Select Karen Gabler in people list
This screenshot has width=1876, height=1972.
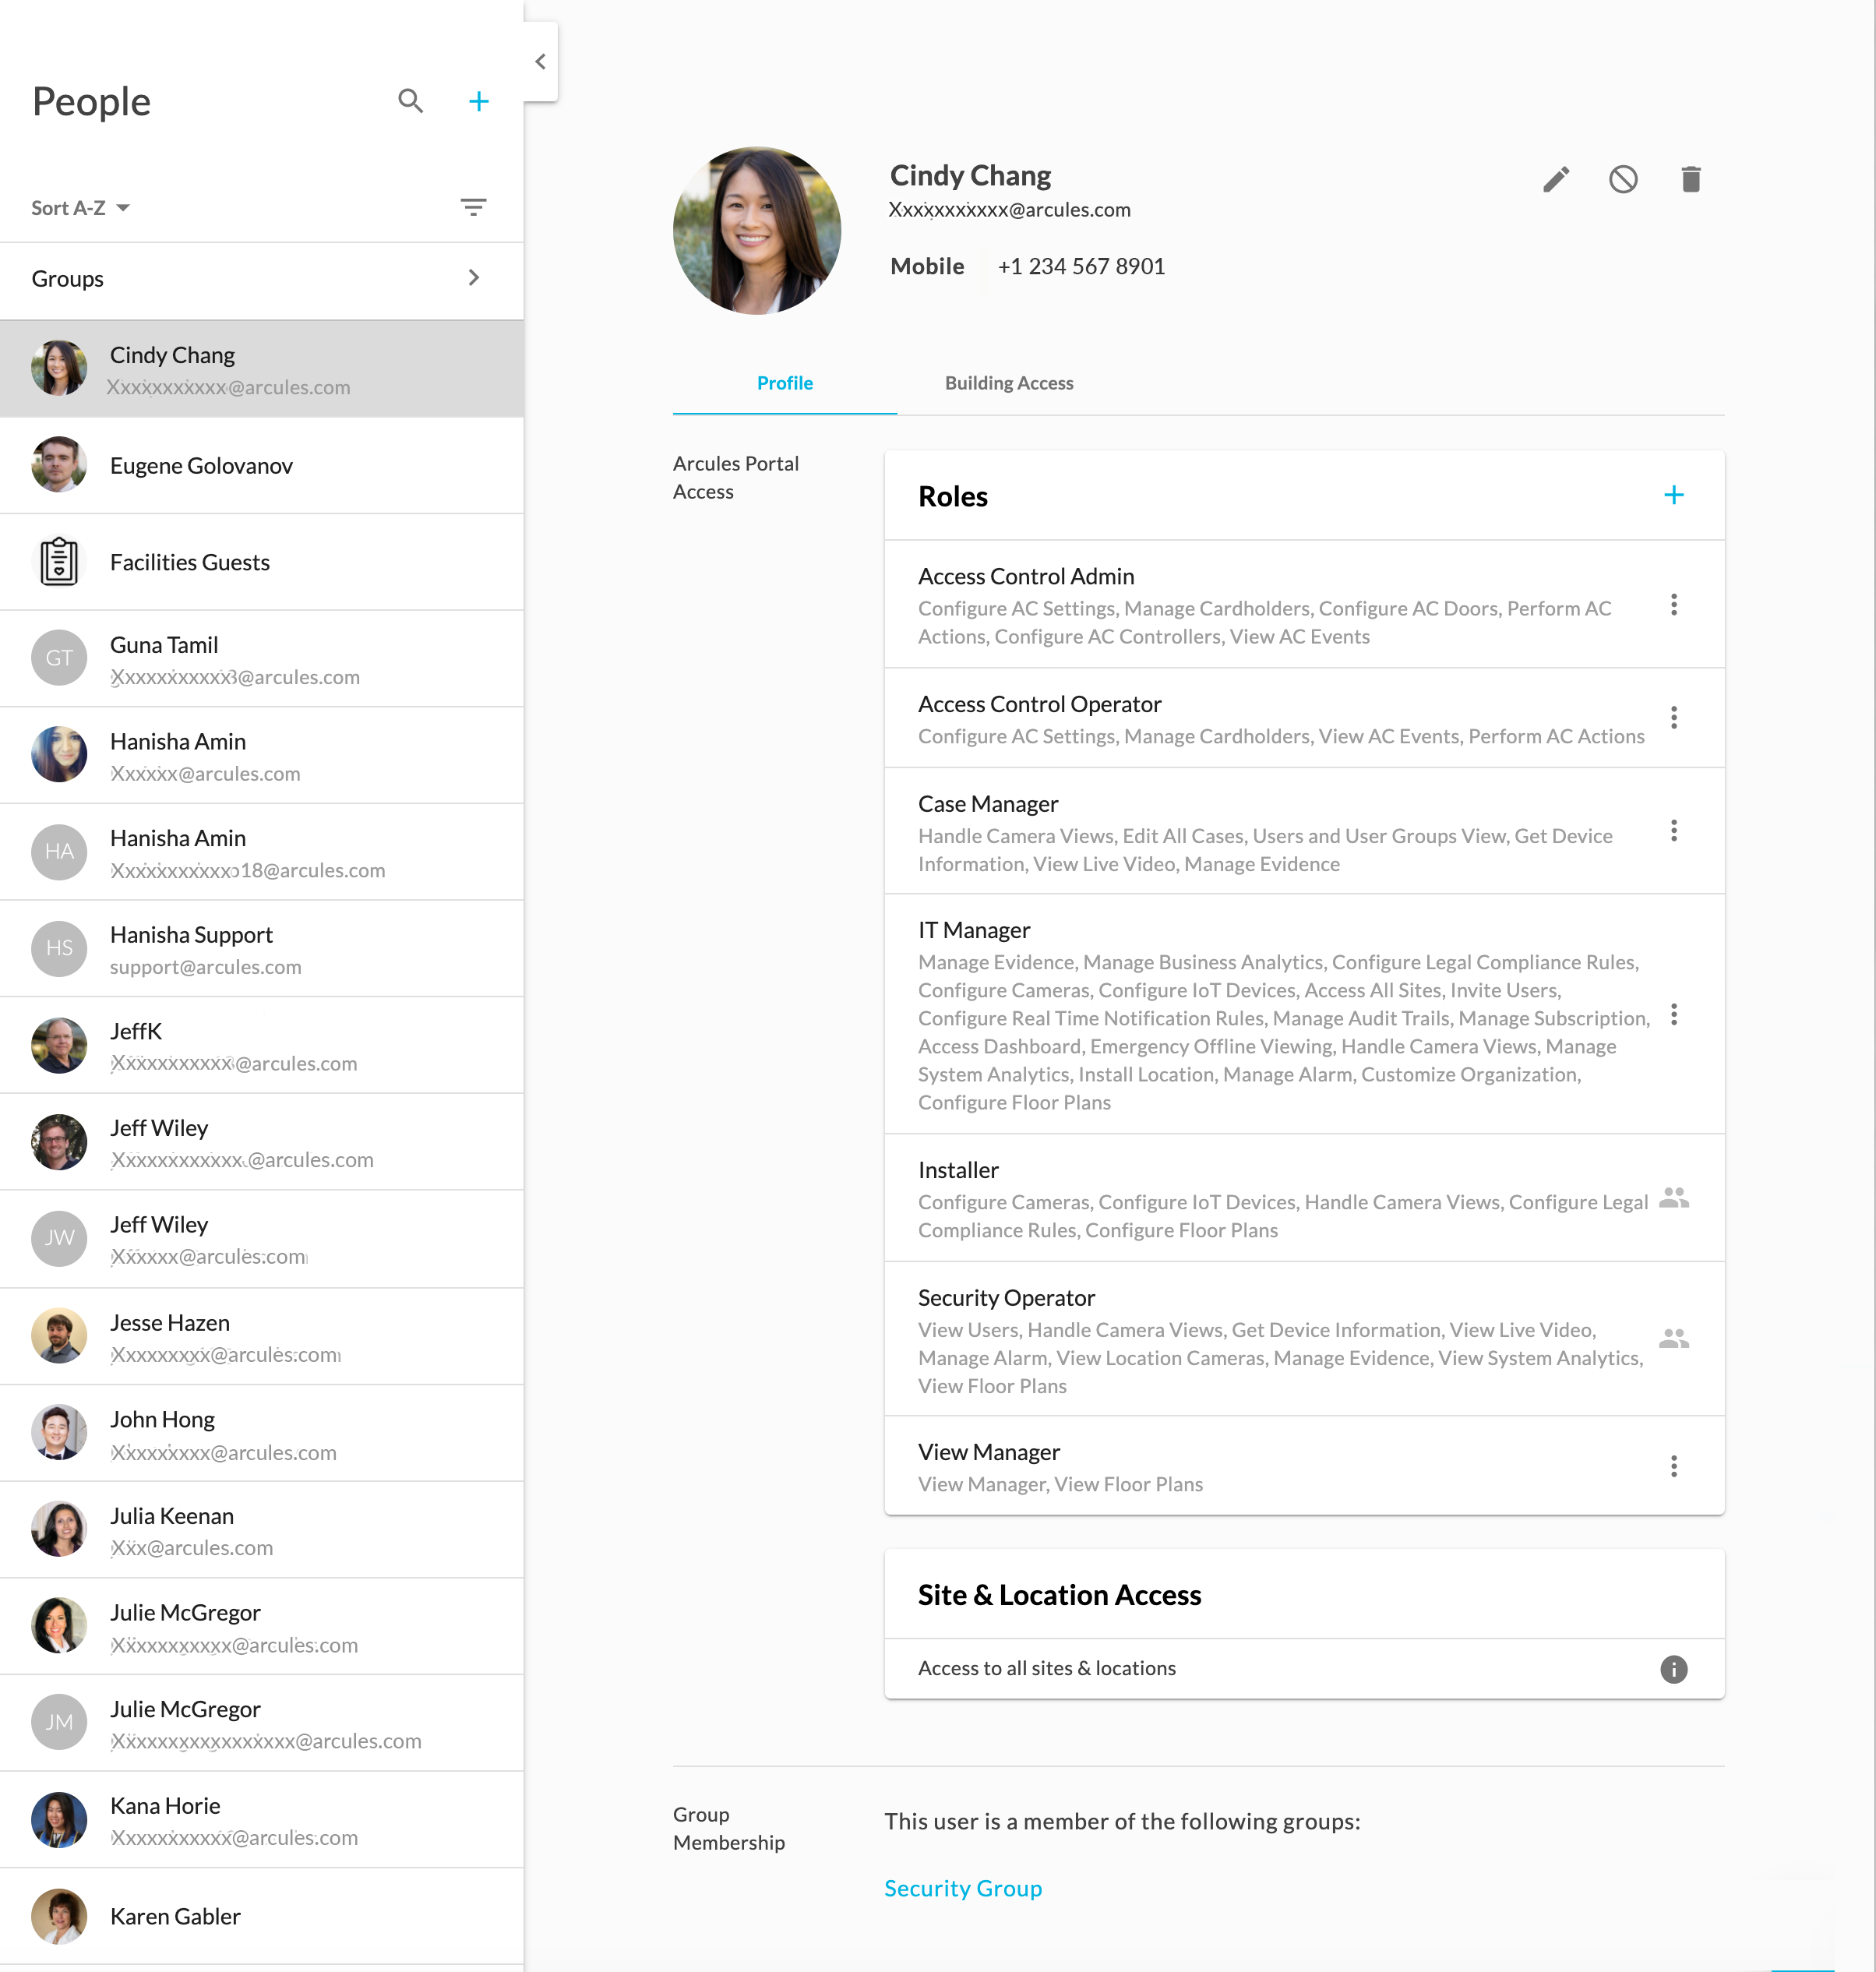[x=262, y=1916]
